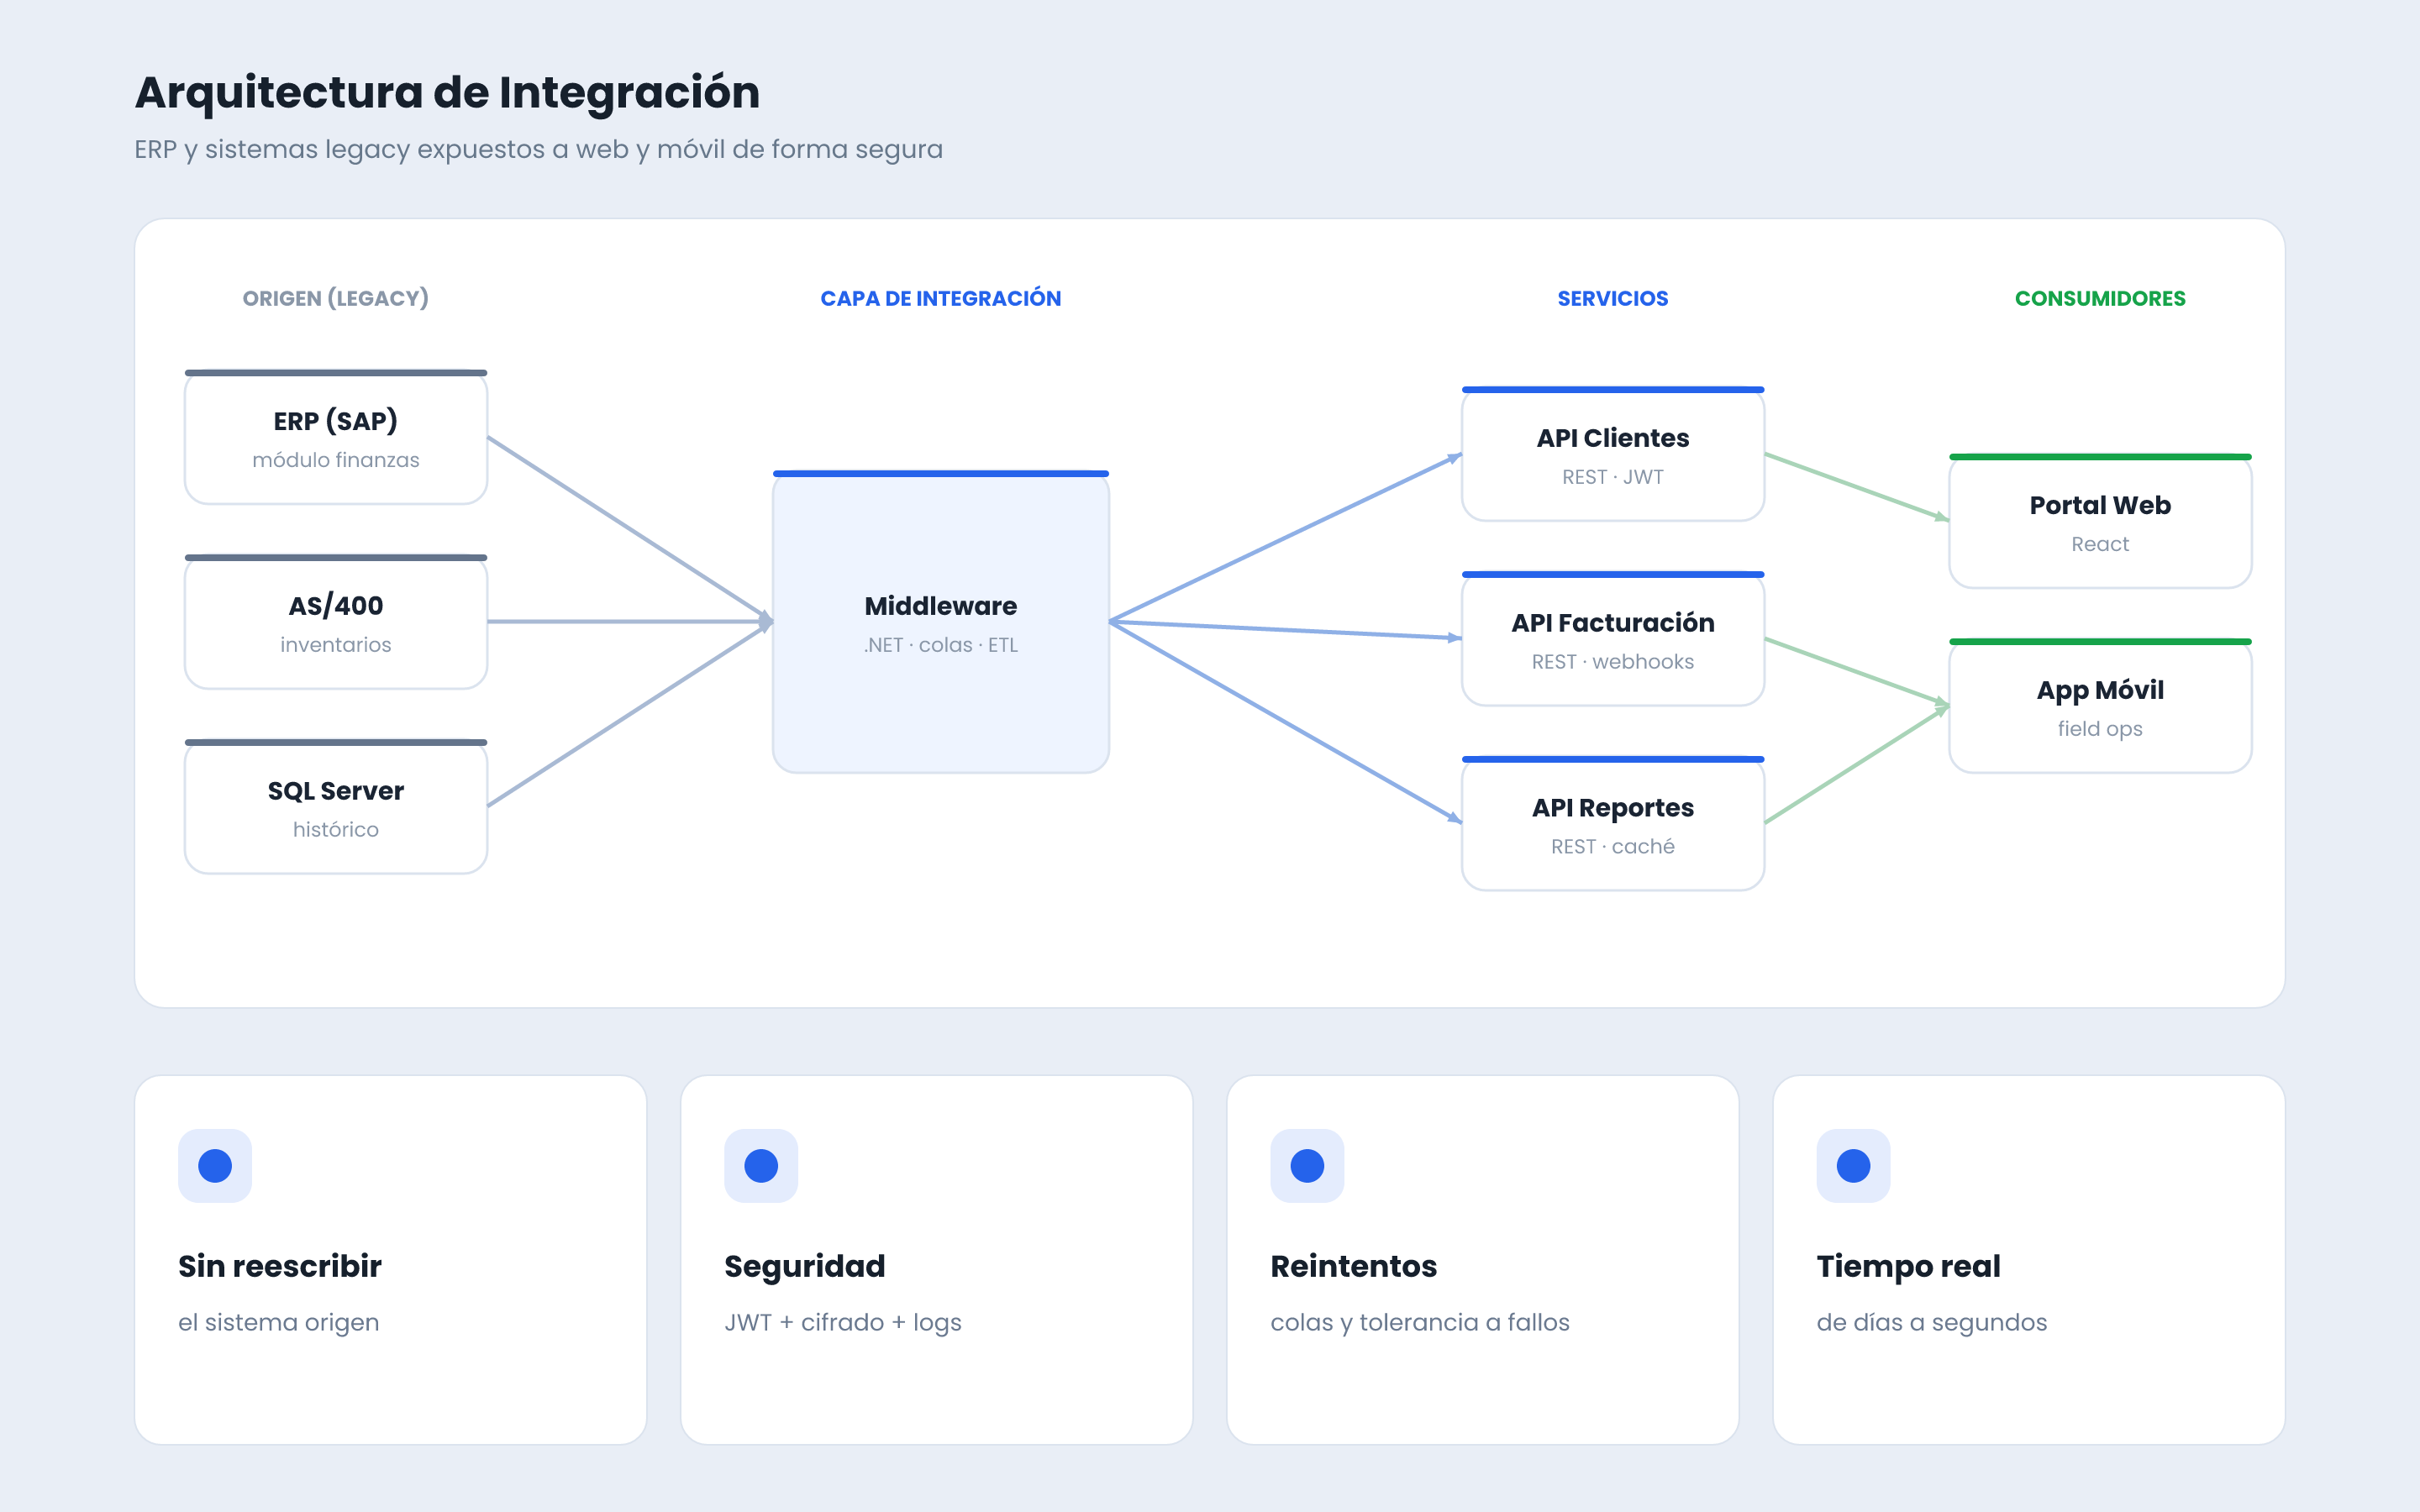This screenshot has height=1512, width=2420.
Task: Click the blue dot icon above Sin reescribir
Action: (215, 1165)
